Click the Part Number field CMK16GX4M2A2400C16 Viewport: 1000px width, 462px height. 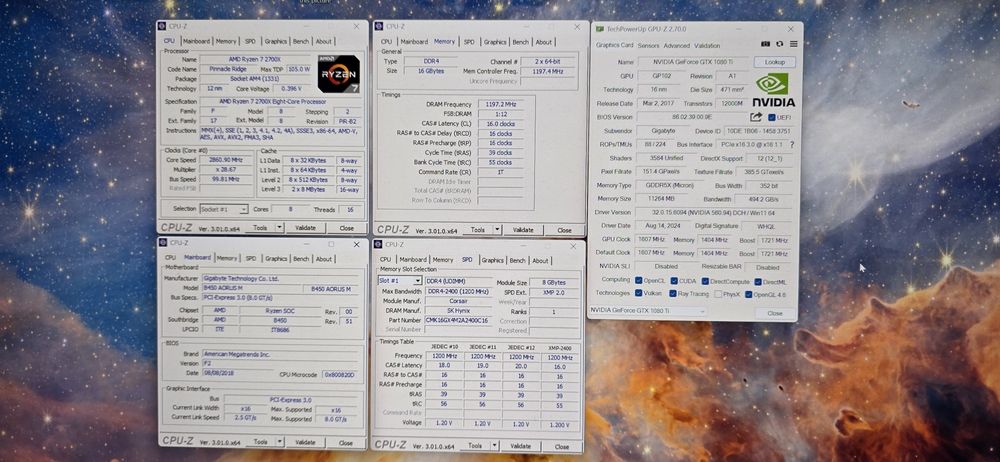click(458, 320)
